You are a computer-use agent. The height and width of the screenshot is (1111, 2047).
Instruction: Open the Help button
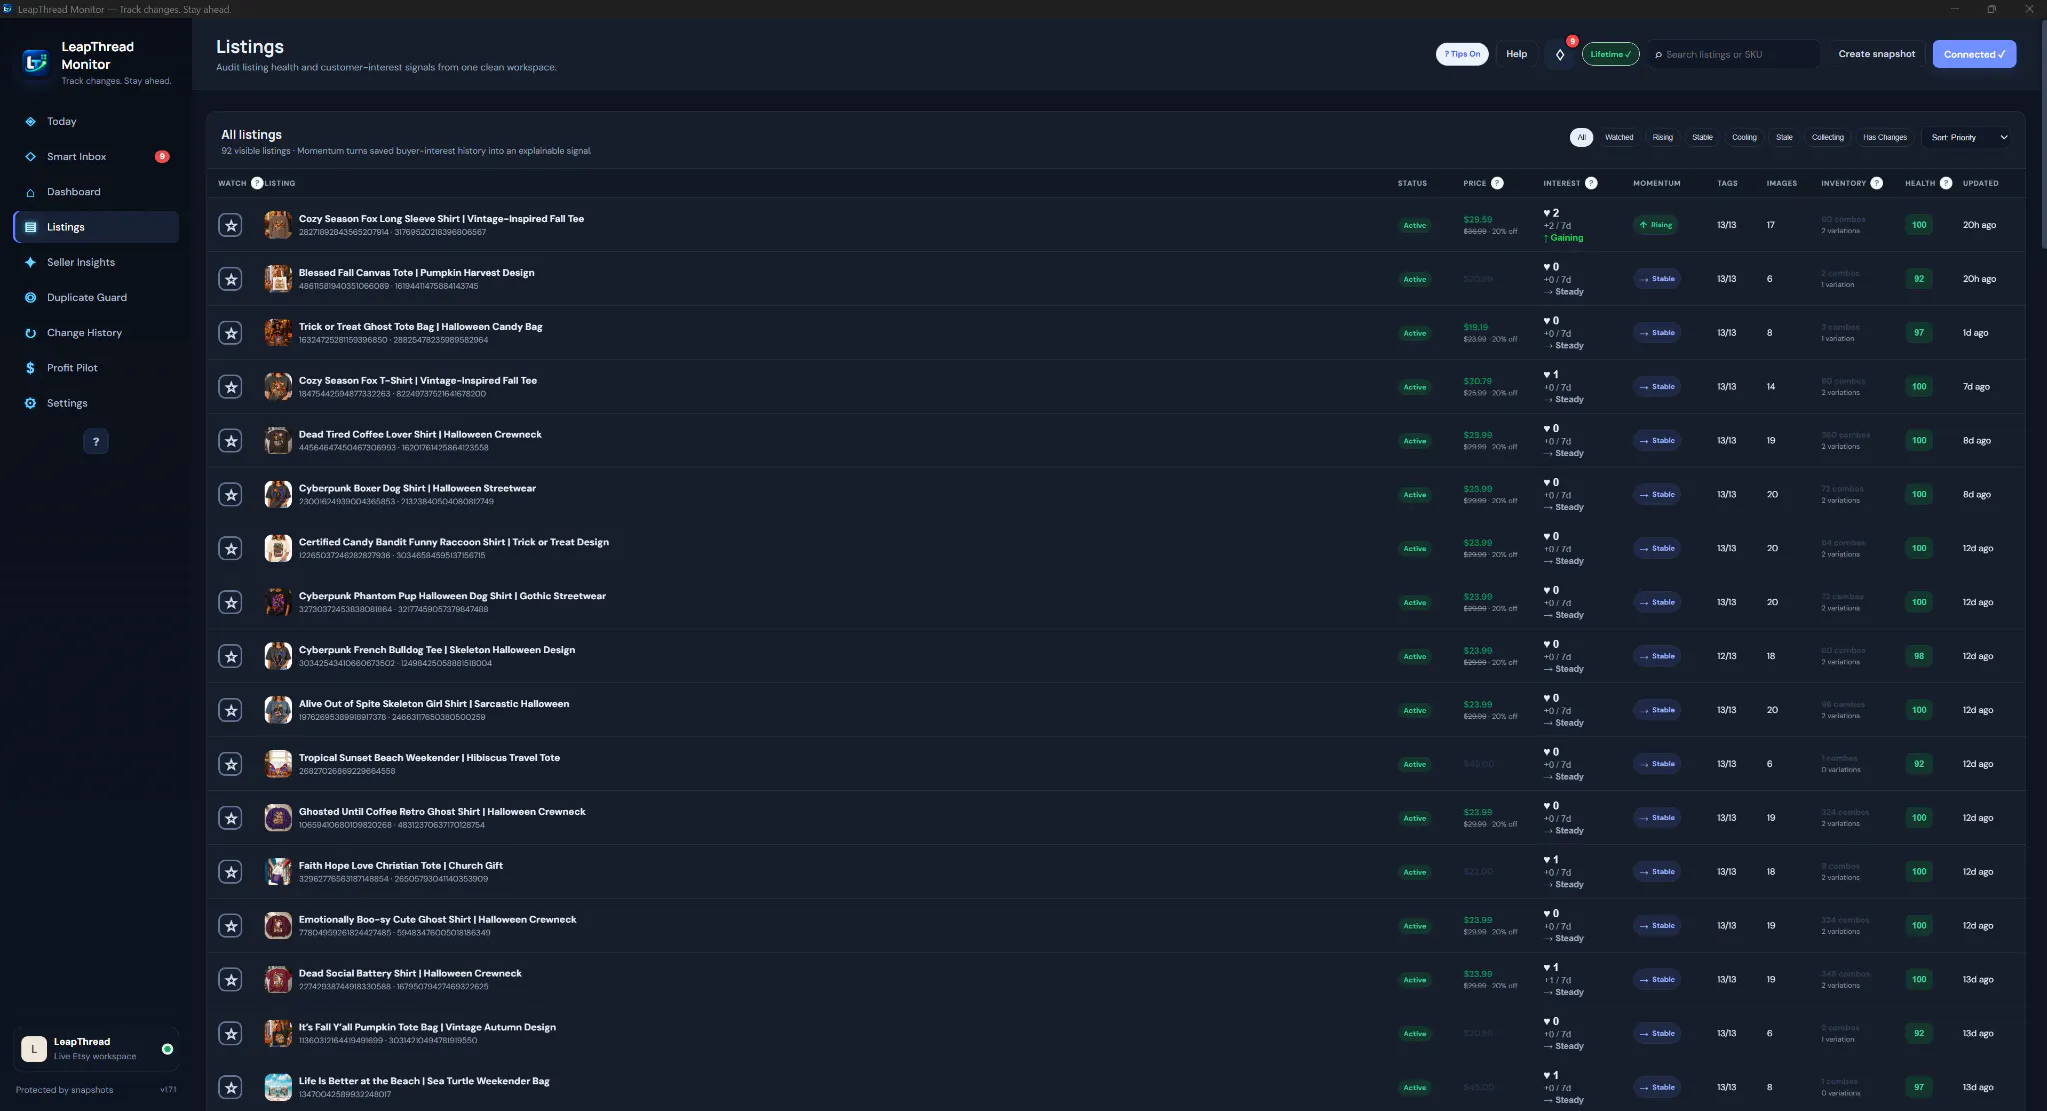[x=1516, y=54]
